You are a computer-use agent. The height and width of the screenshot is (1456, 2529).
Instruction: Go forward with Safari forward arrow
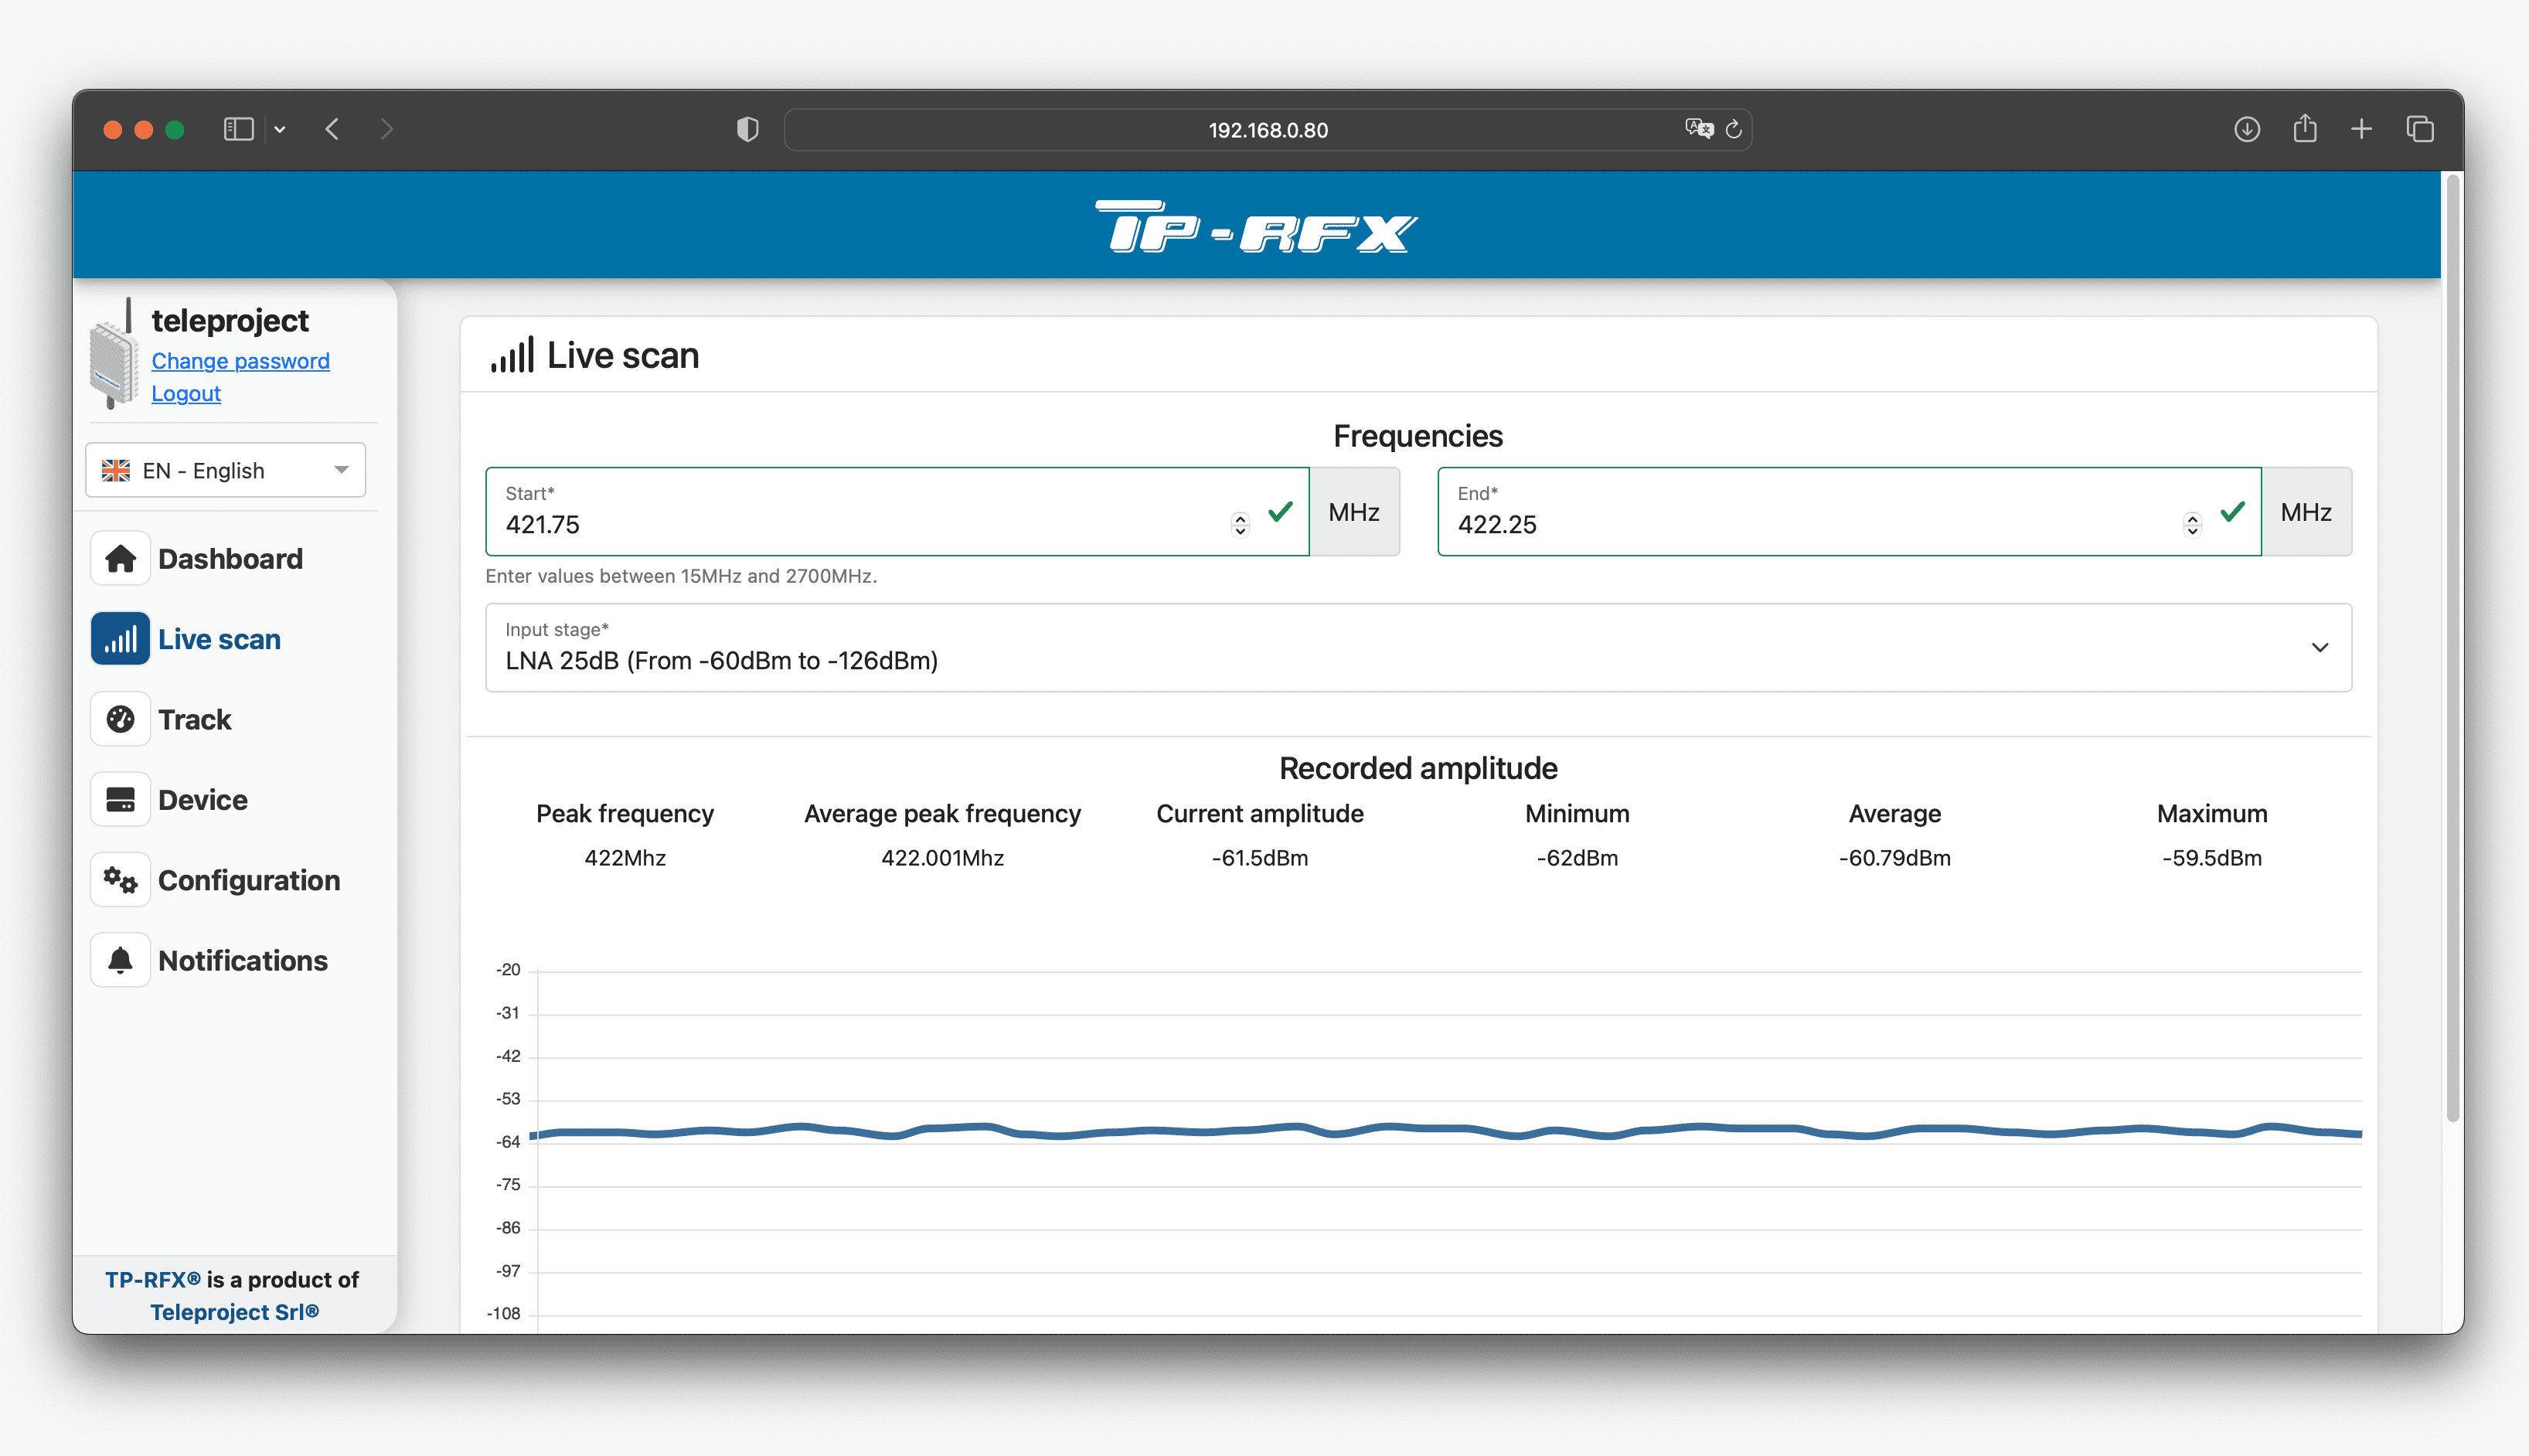(386, 129)
